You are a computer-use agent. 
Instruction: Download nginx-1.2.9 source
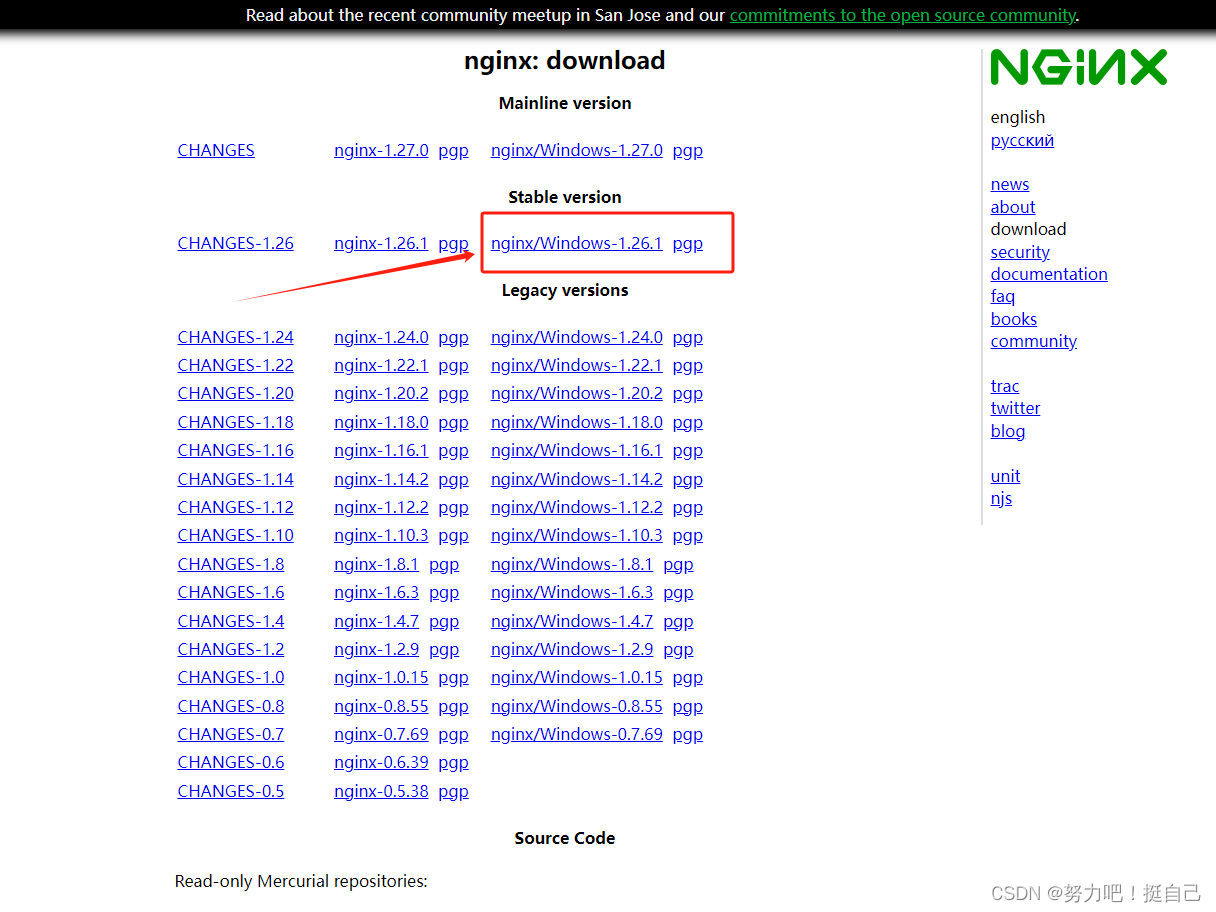(x=376, y=649)
